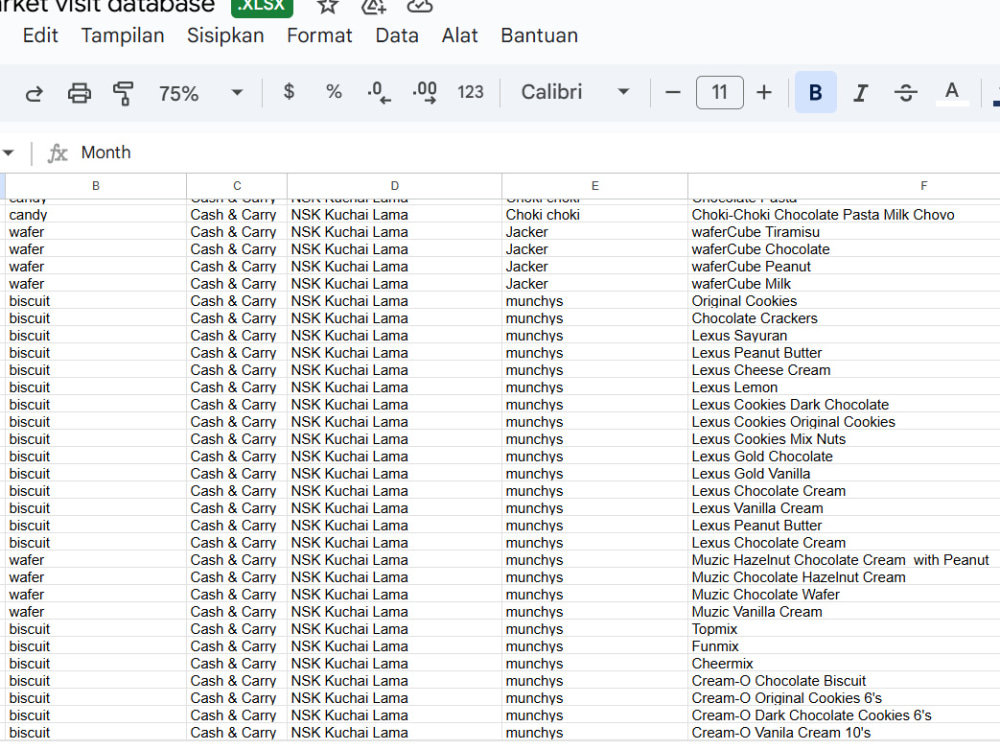Viewport: 1000px width, 750px height.
Task: Select cell 'waferCube Tiramisu'
Action: click(x=844, y=232)
